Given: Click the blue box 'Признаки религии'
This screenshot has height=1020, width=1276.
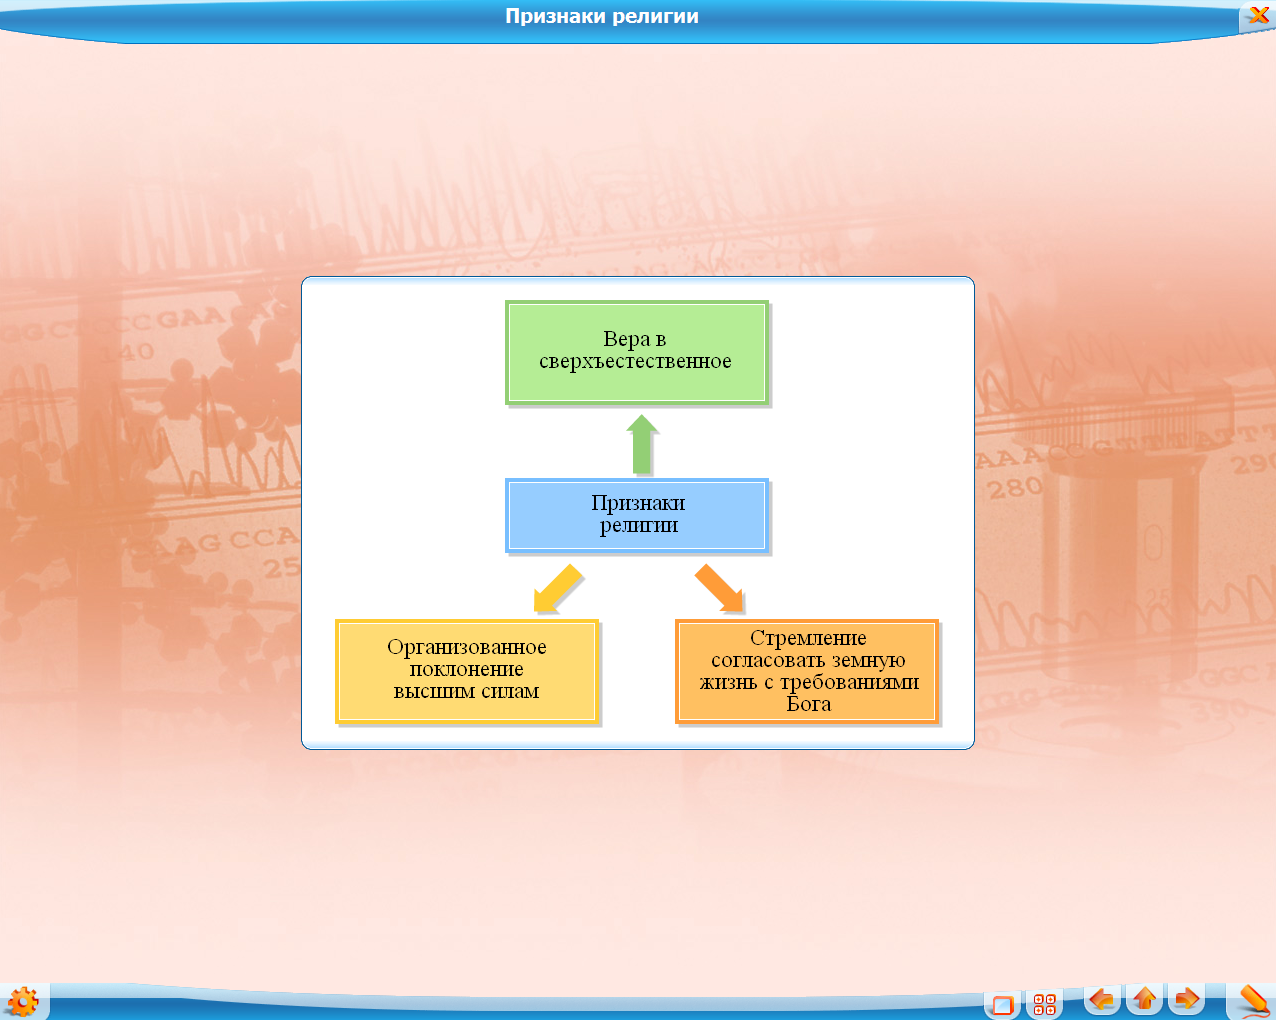Looking at the screenshot, I should [637, 515].
